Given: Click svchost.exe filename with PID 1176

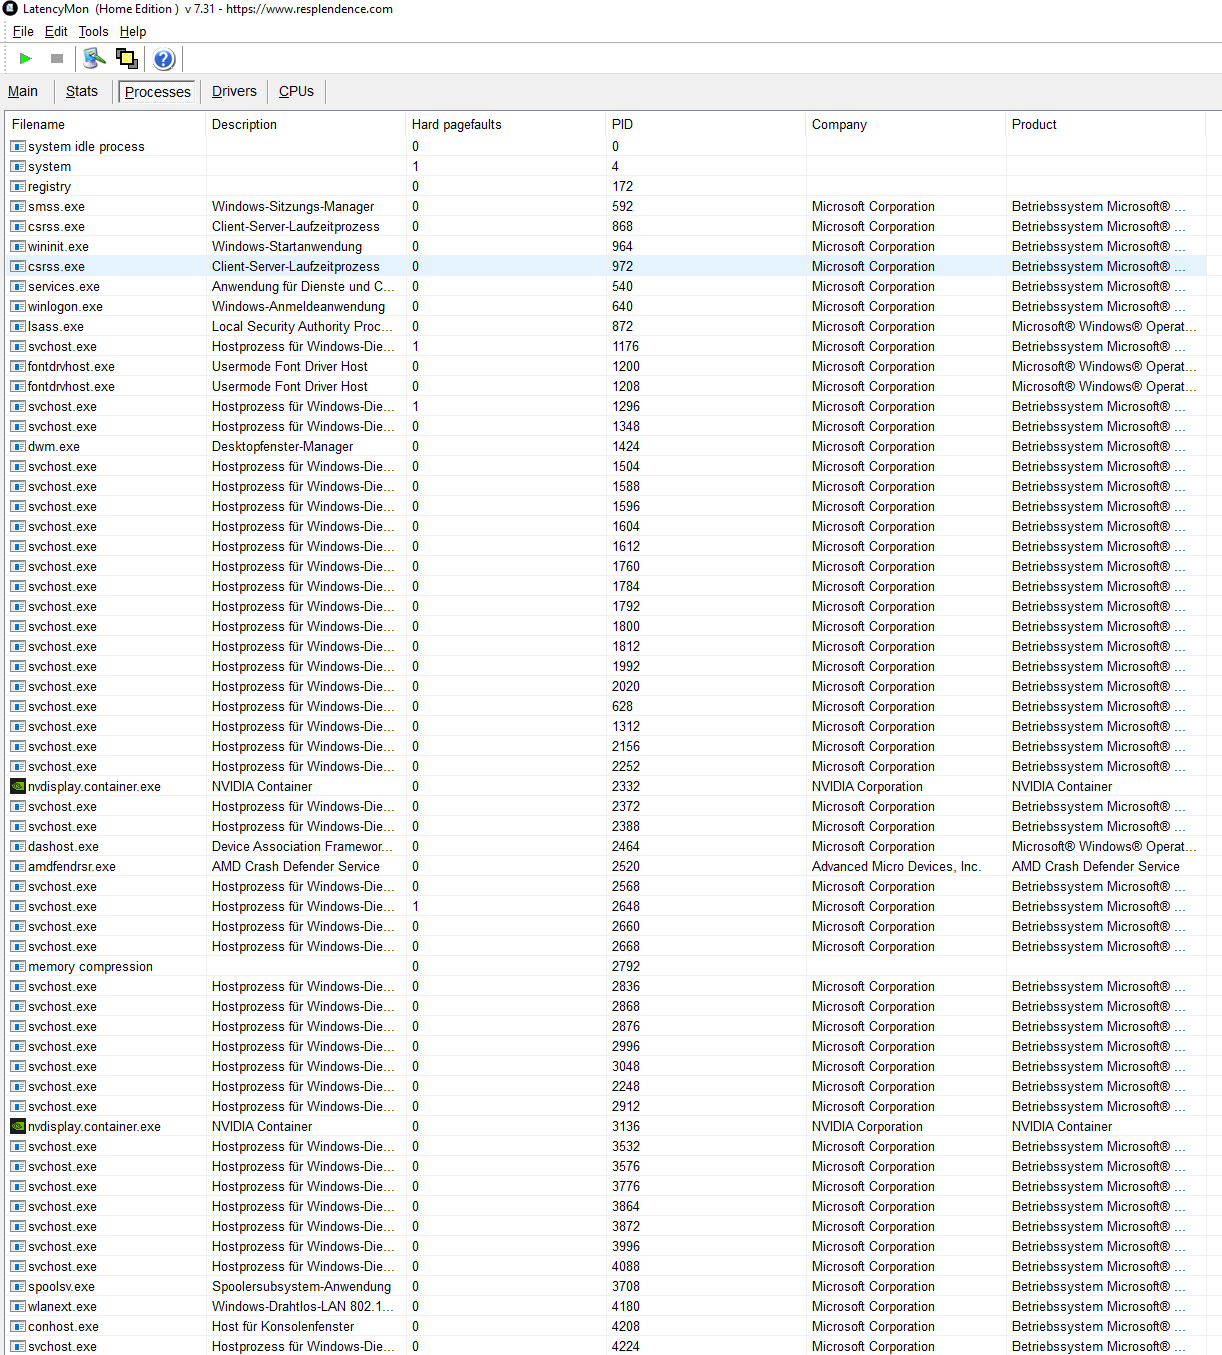Looking at the screenshot, I should pyautogui.click(x=62, y=346).
